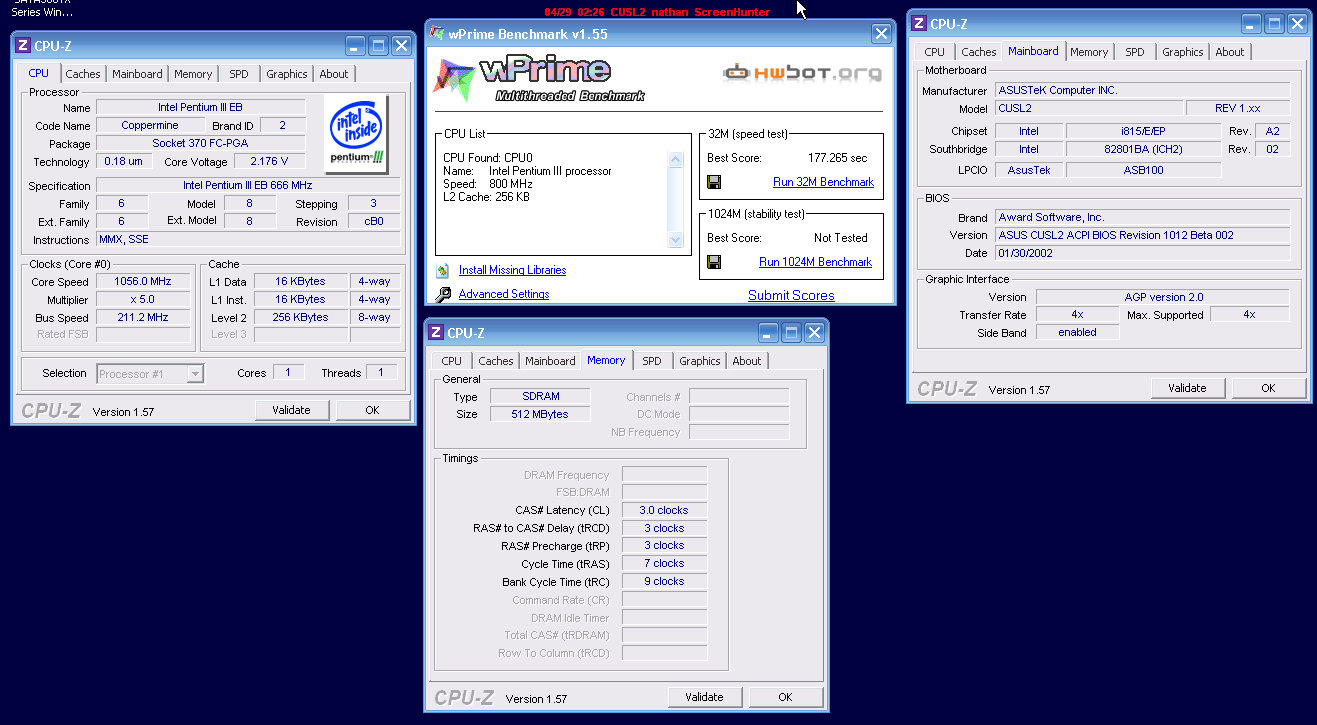Viewport: 1317px width, 725px height.
Task: Open the Memory tab in the CPU window
Action: (x=193, y=74)
